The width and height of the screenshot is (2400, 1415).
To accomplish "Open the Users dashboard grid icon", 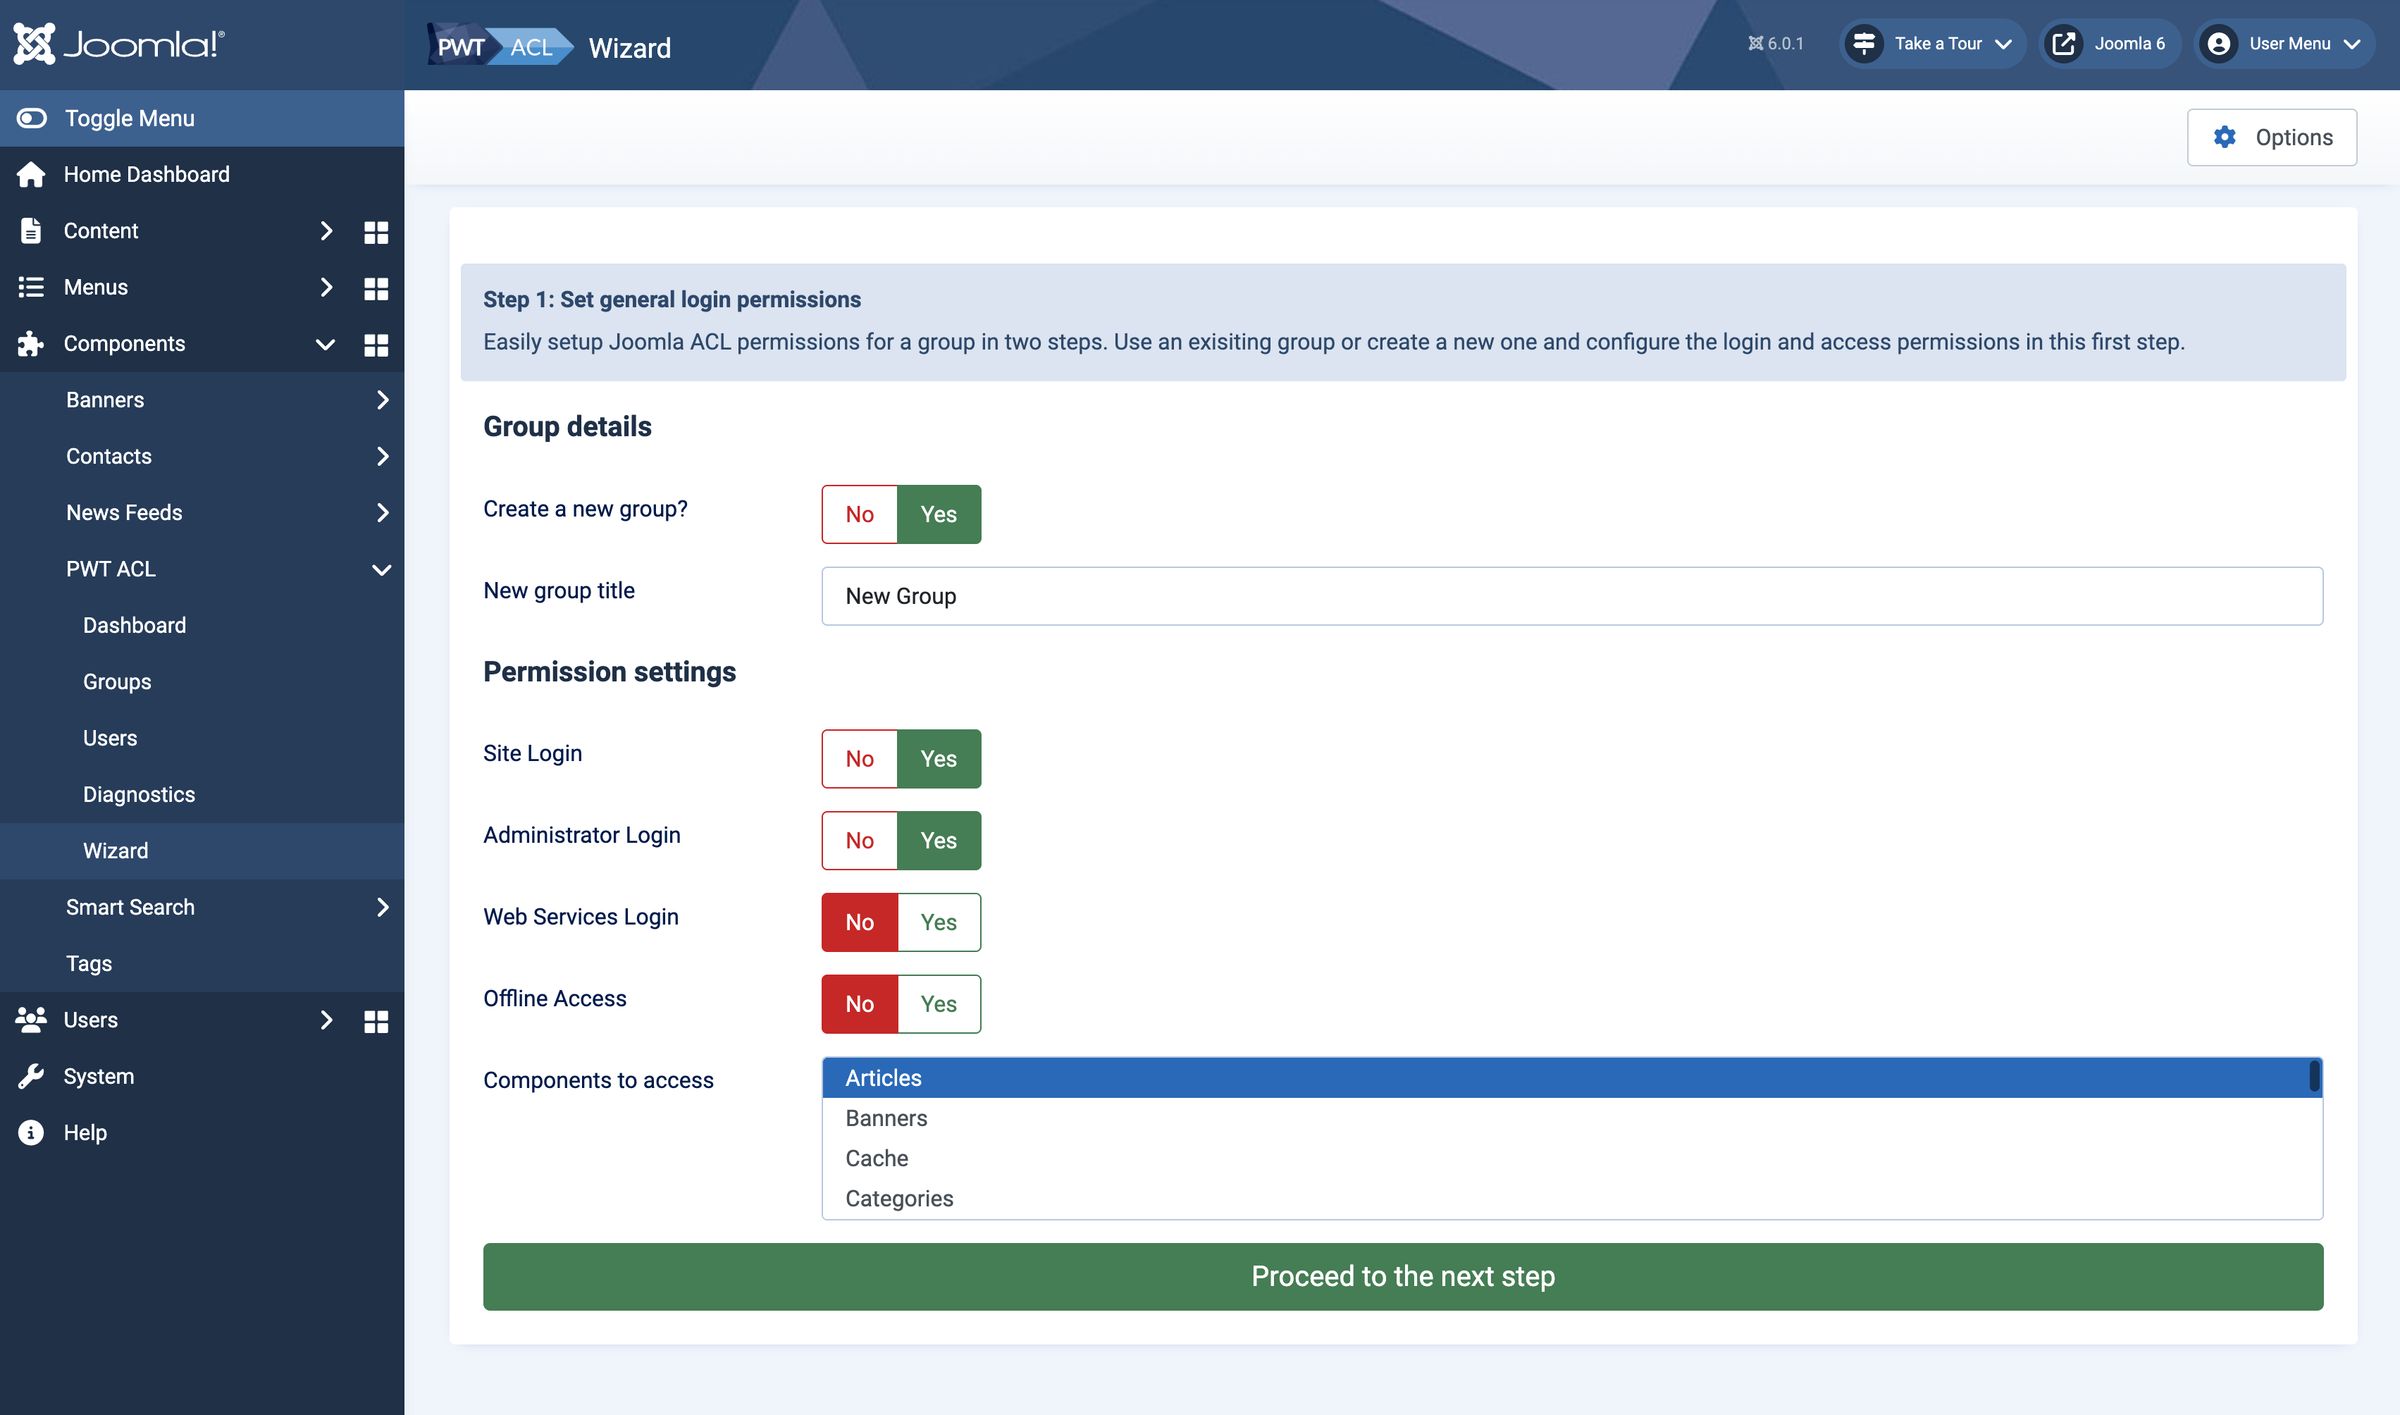I will click(x=376, y=1021).
